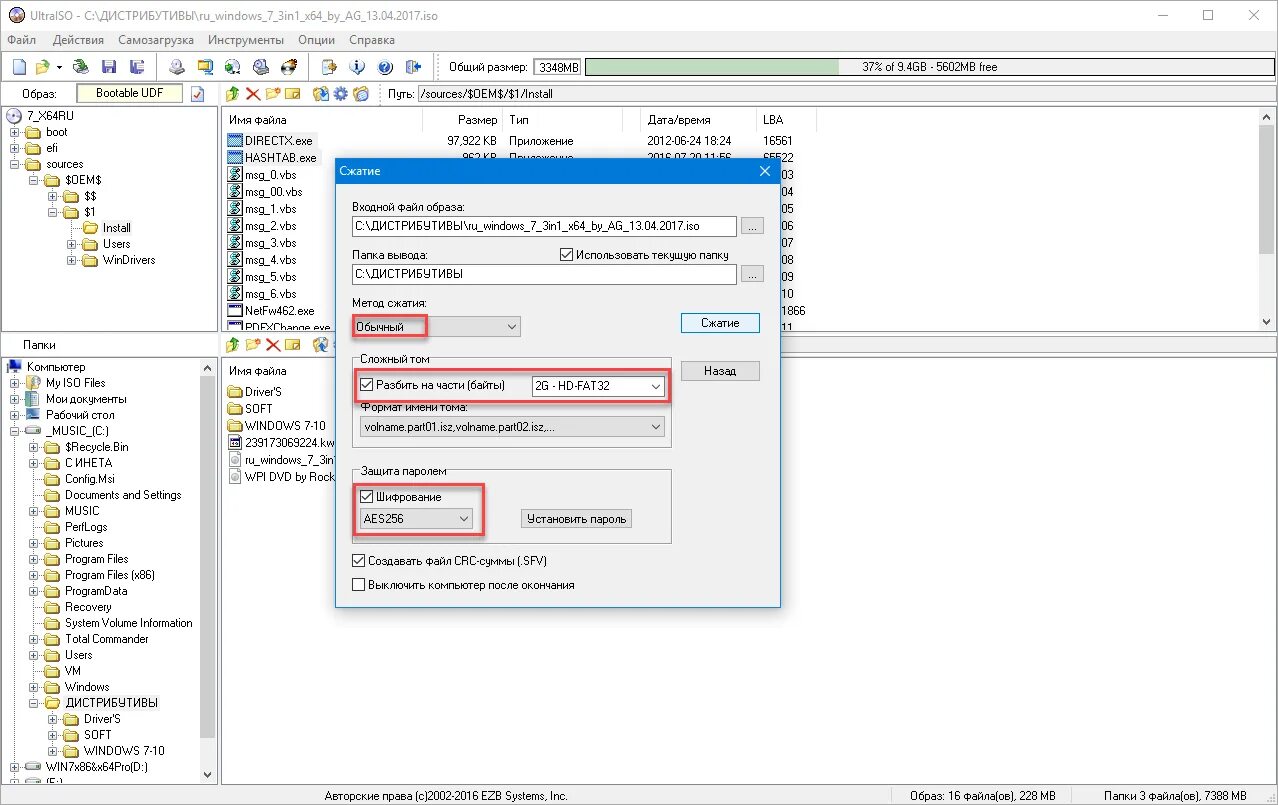
Task: Click the Compress ISO toolbar icon
Action: pos(205,67)
